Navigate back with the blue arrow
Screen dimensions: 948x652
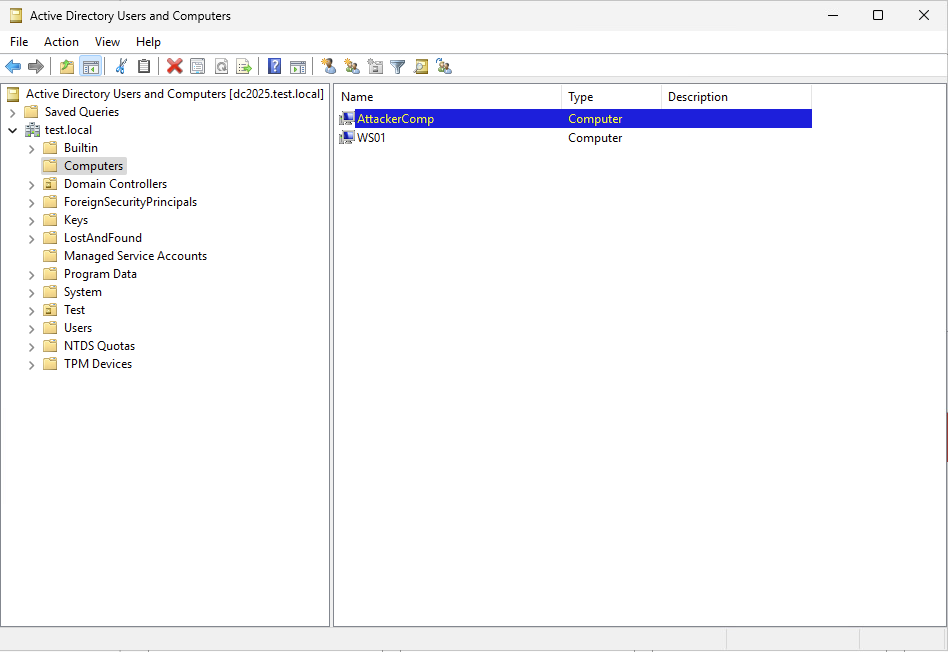[13, 66]
